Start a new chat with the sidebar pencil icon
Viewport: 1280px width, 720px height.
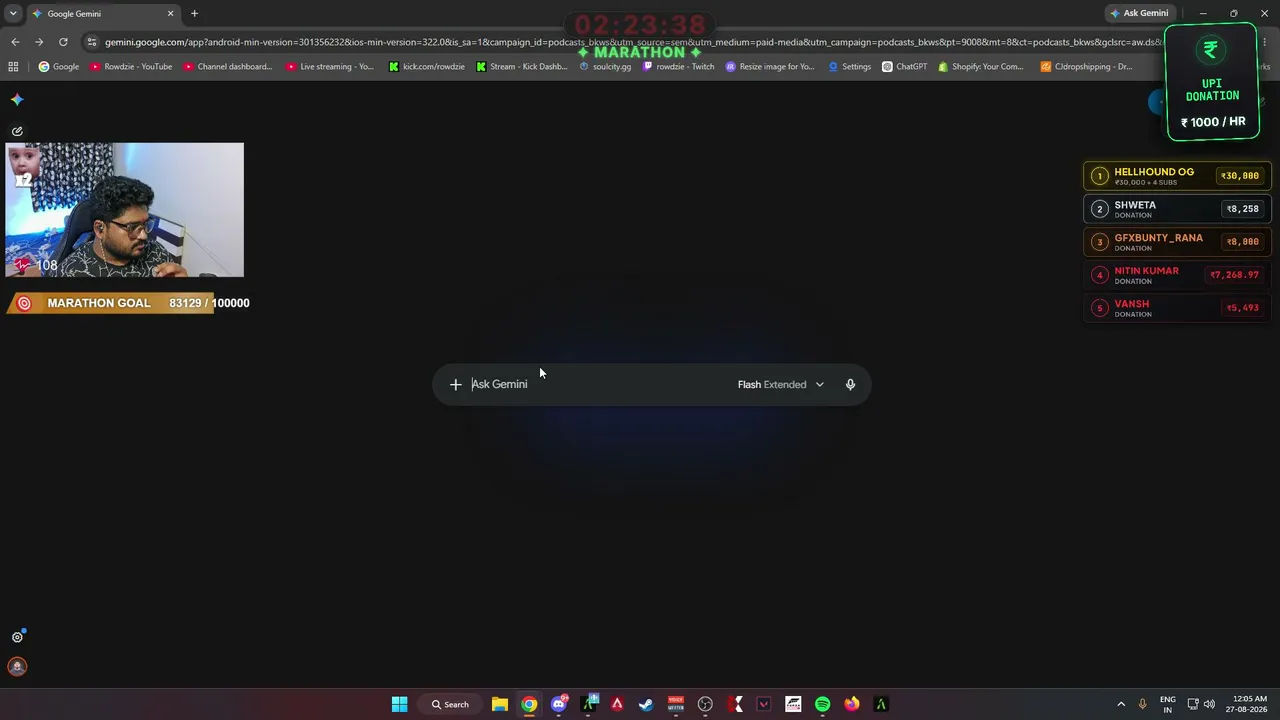coord(17,131)
